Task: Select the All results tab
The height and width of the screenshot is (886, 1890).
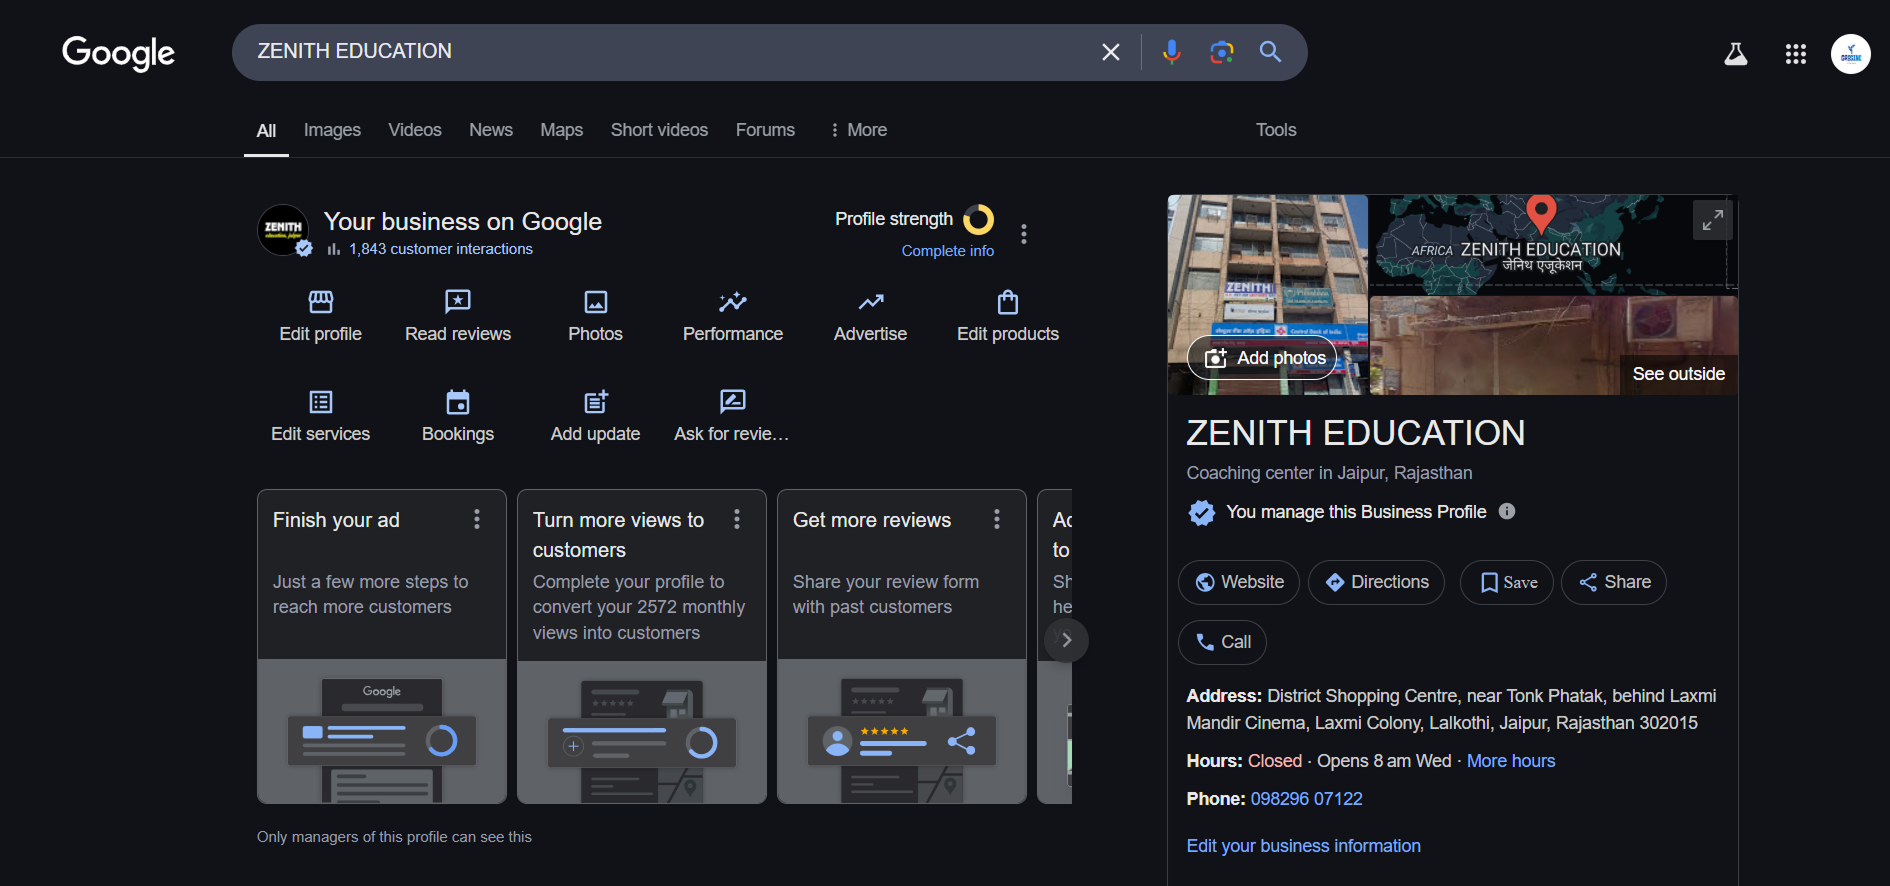Action: 266,131
